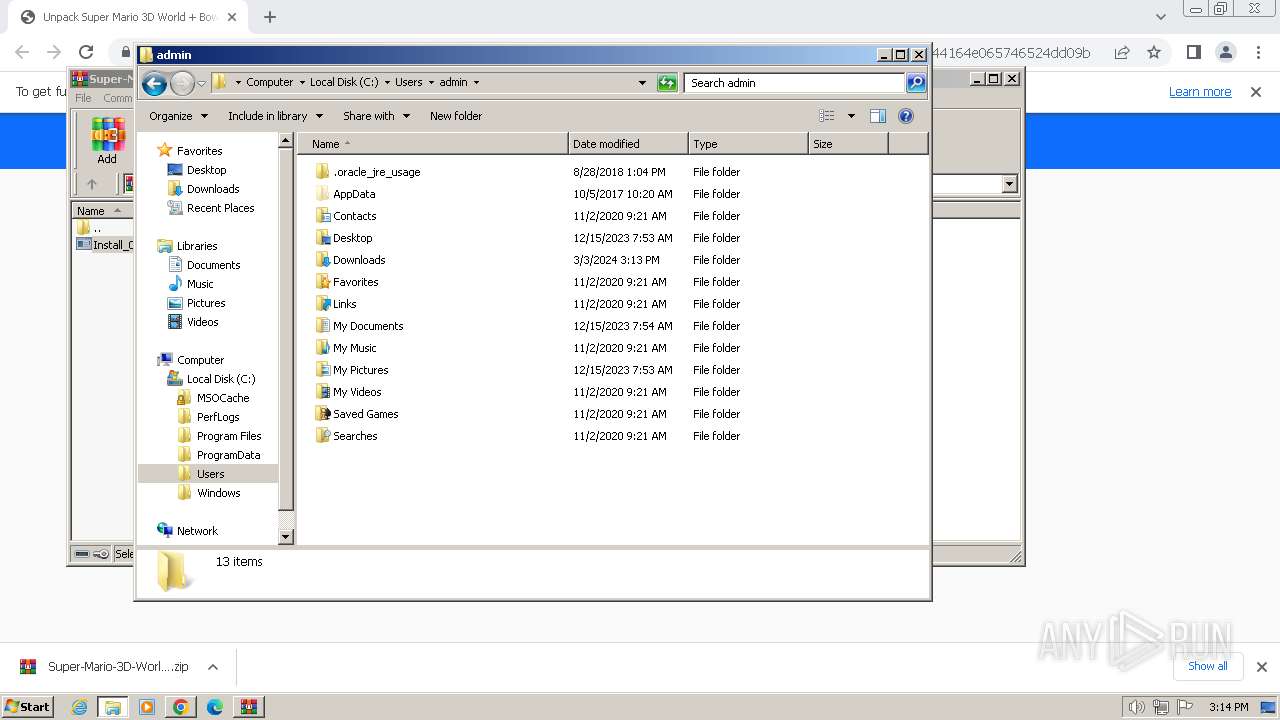Click Local Disk (C:) address segment

[x=344, y=83]
